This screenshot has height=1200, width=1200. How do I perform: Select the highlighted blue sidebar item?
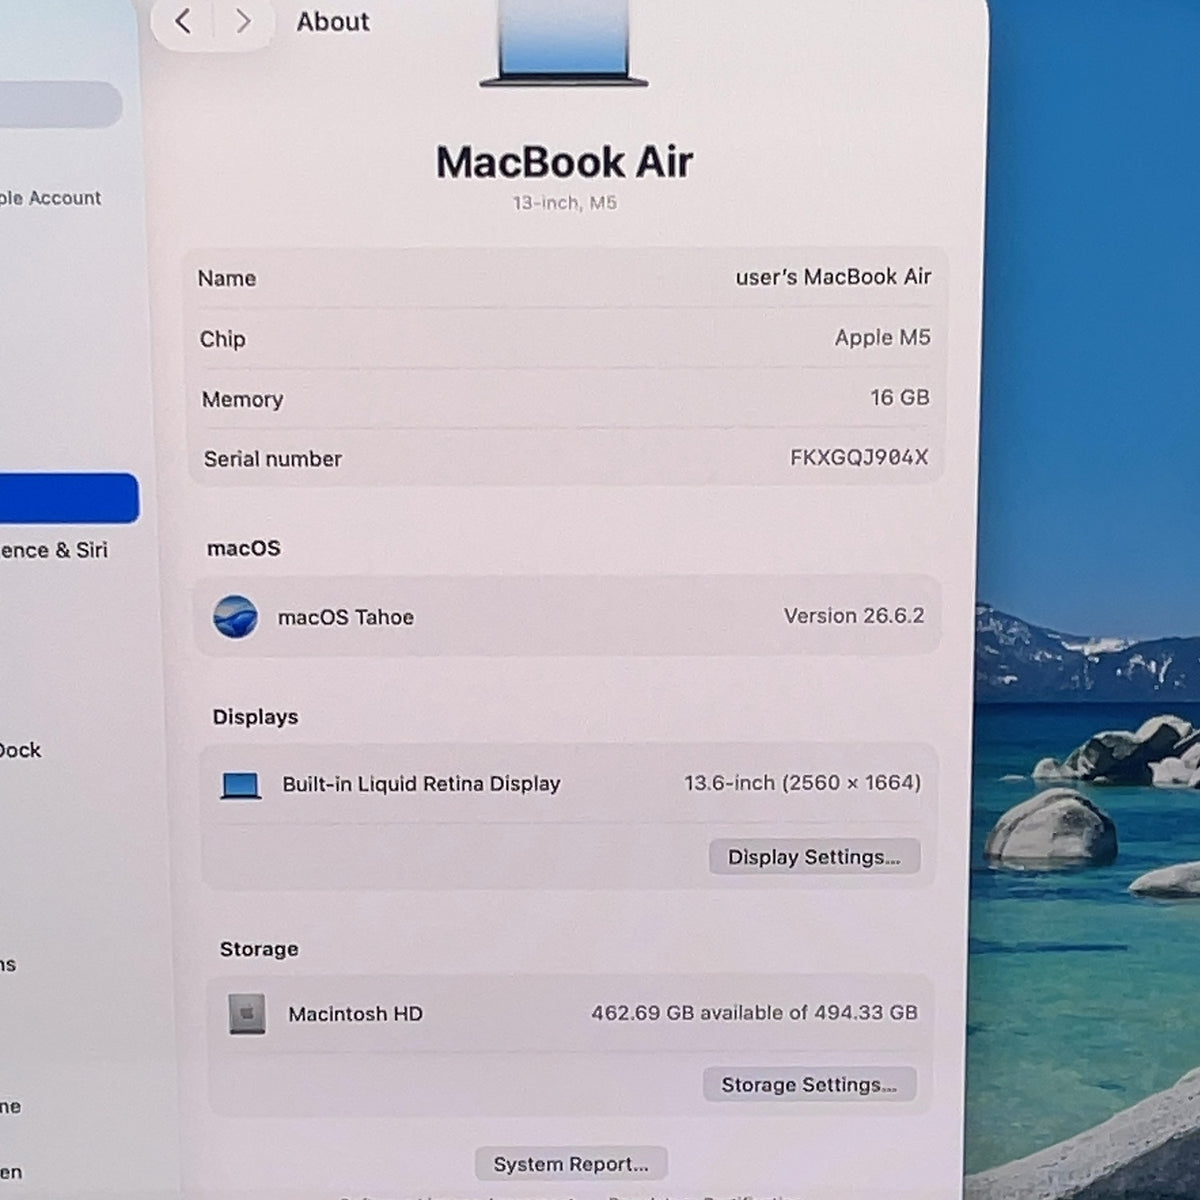(68, 498)
